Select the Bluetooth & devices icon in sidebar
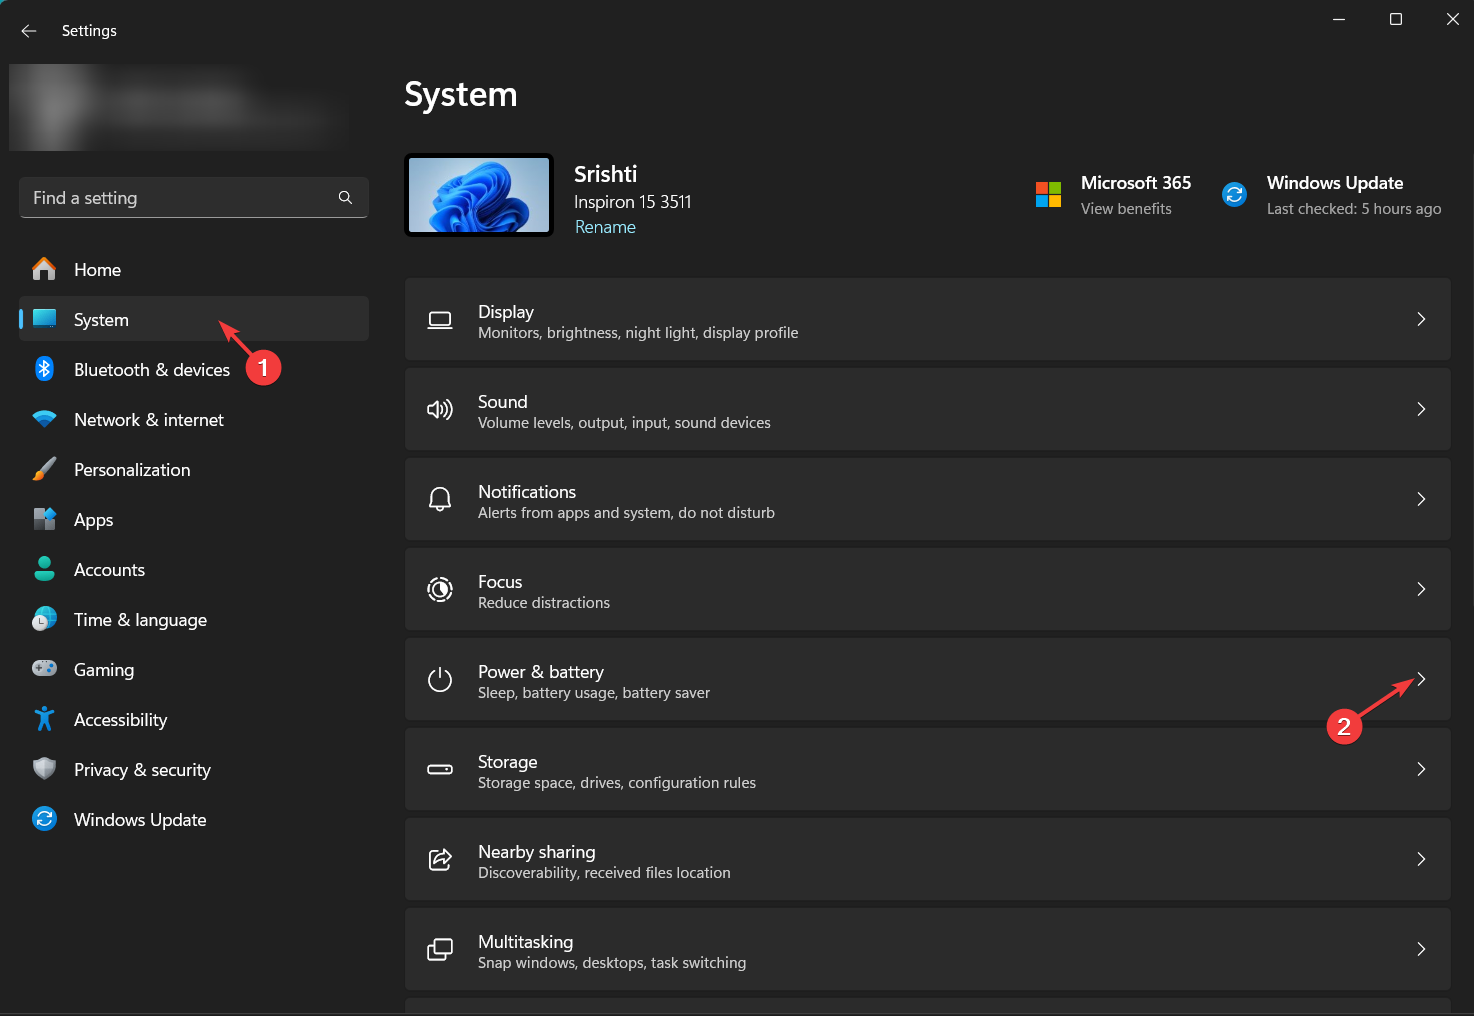 click(x=44, y=369)
